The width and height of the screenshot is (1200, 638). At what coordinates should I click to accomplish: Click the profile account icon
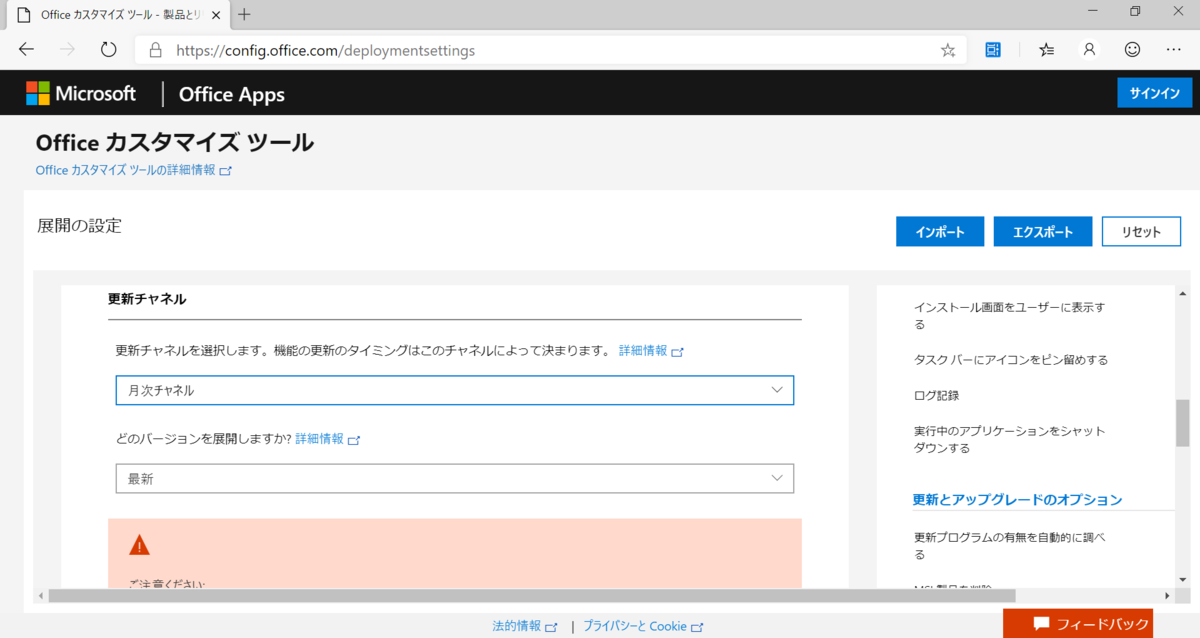tap(1088, 49)
